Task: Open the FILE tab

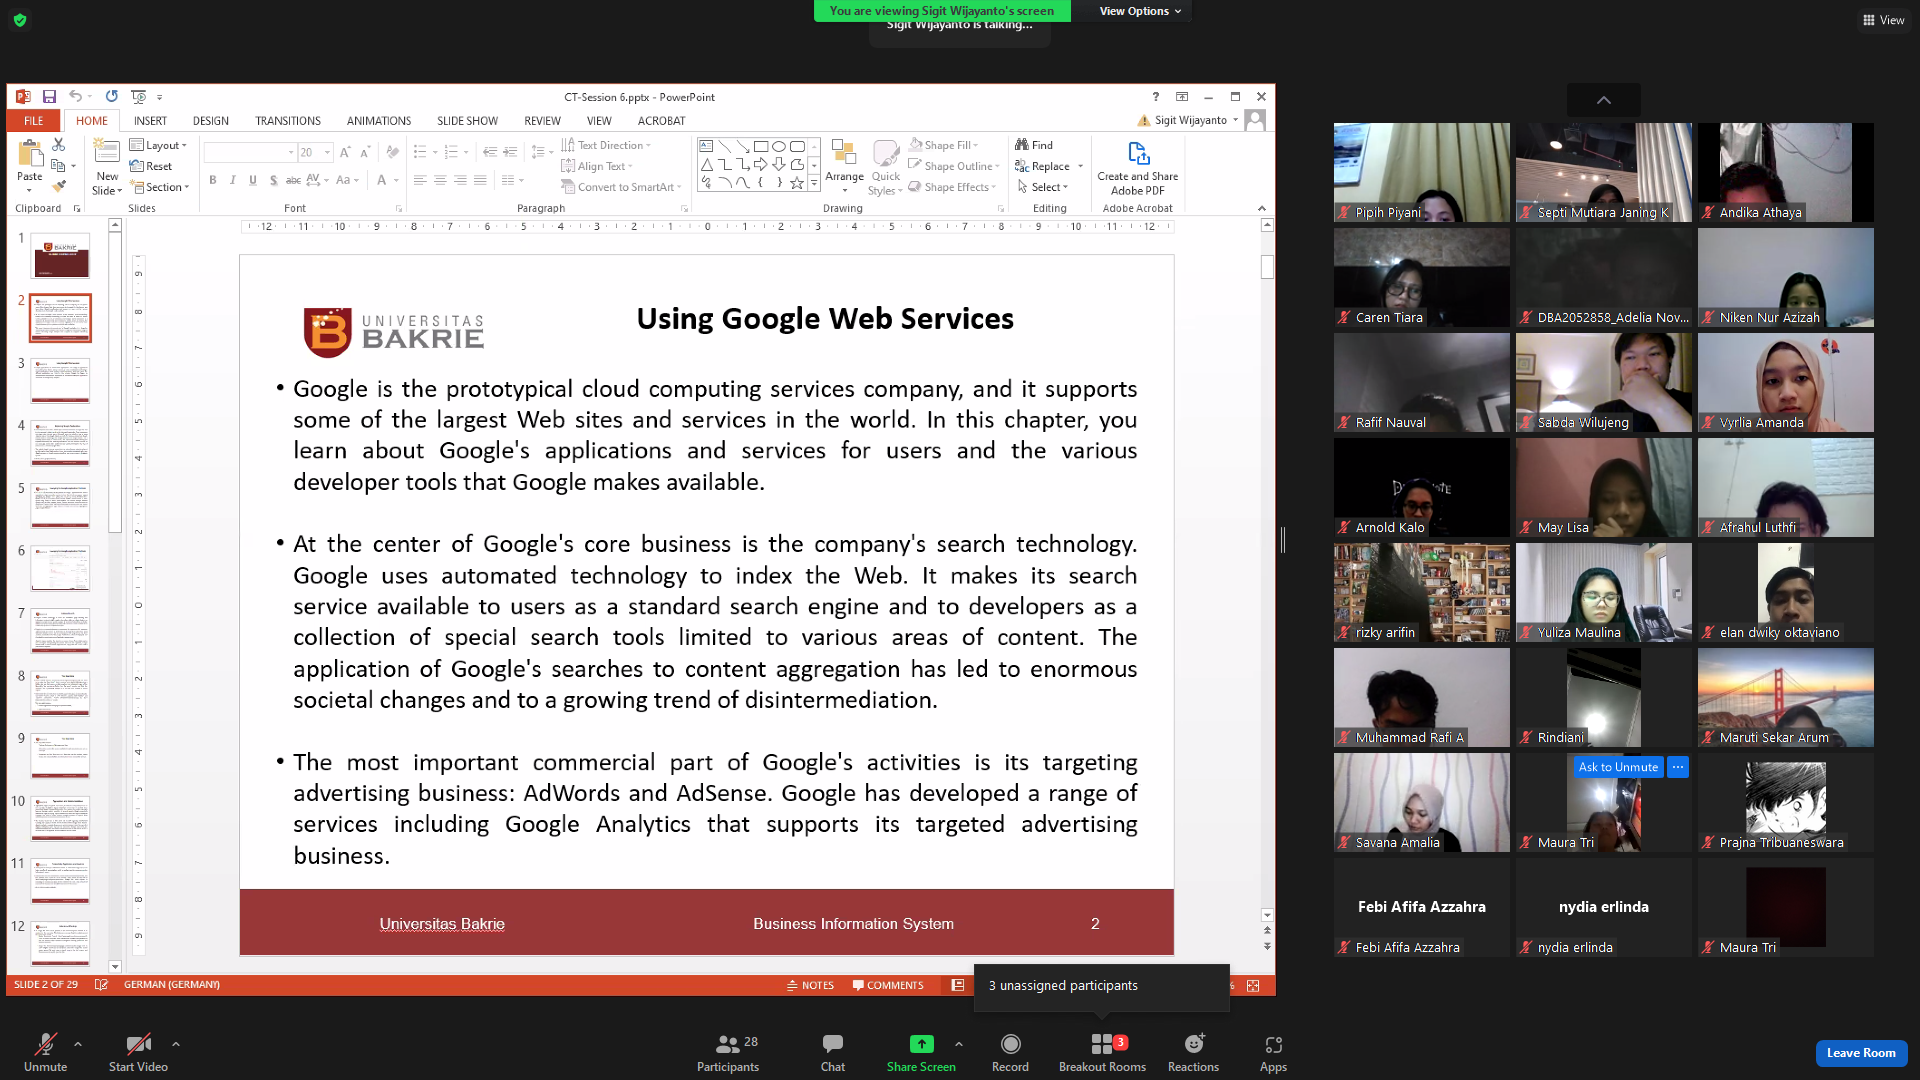Action: [34, 121]
